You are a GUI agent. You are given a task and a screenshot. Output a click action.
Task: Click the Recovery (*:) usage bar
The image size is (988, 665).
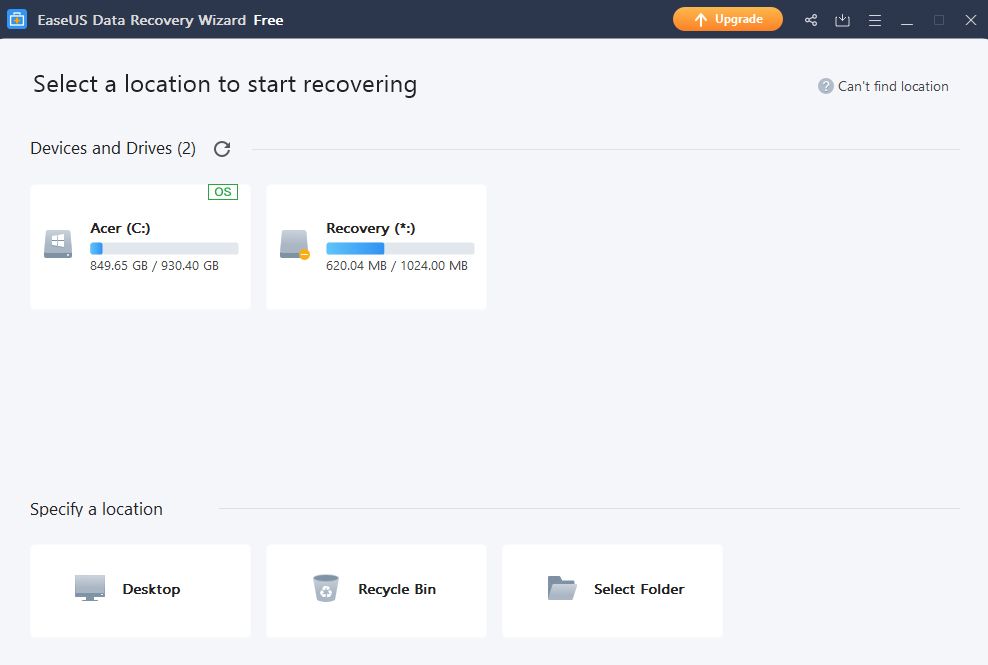click(x=400, y=248)
